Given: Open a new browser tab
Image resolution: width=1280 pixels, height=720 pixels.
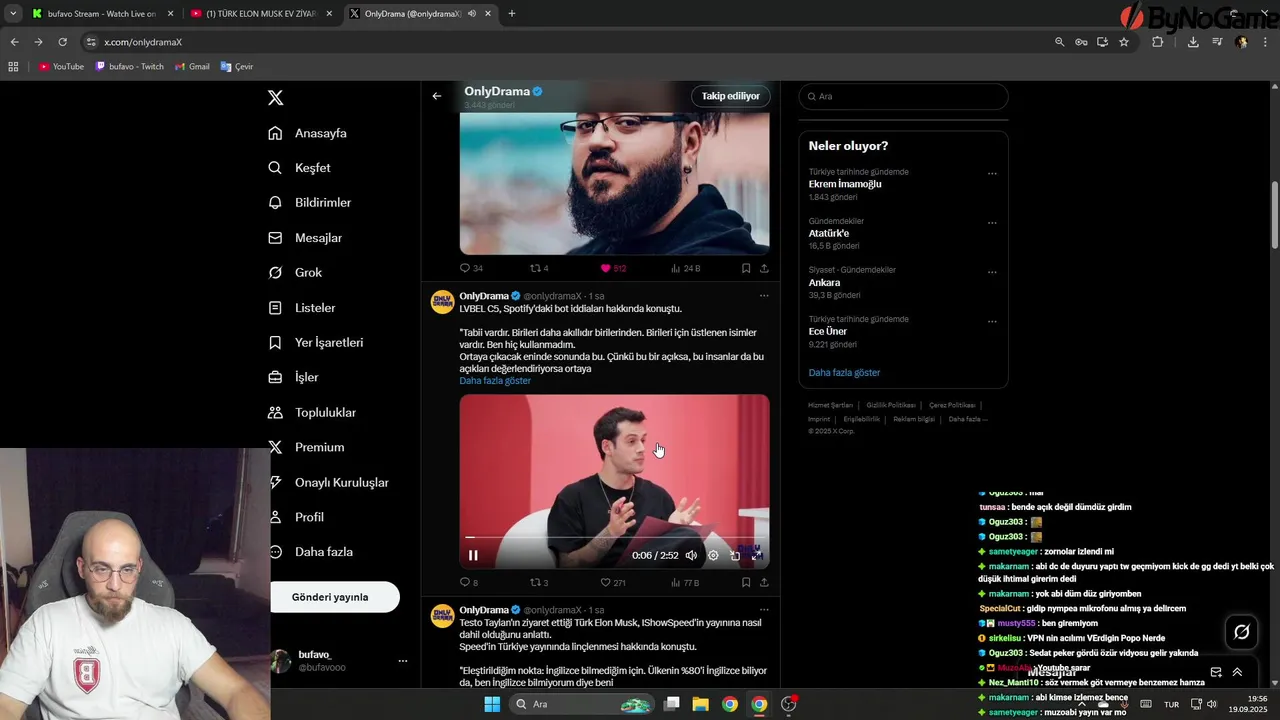Looking at the screenshot, I should click(512, 14).
